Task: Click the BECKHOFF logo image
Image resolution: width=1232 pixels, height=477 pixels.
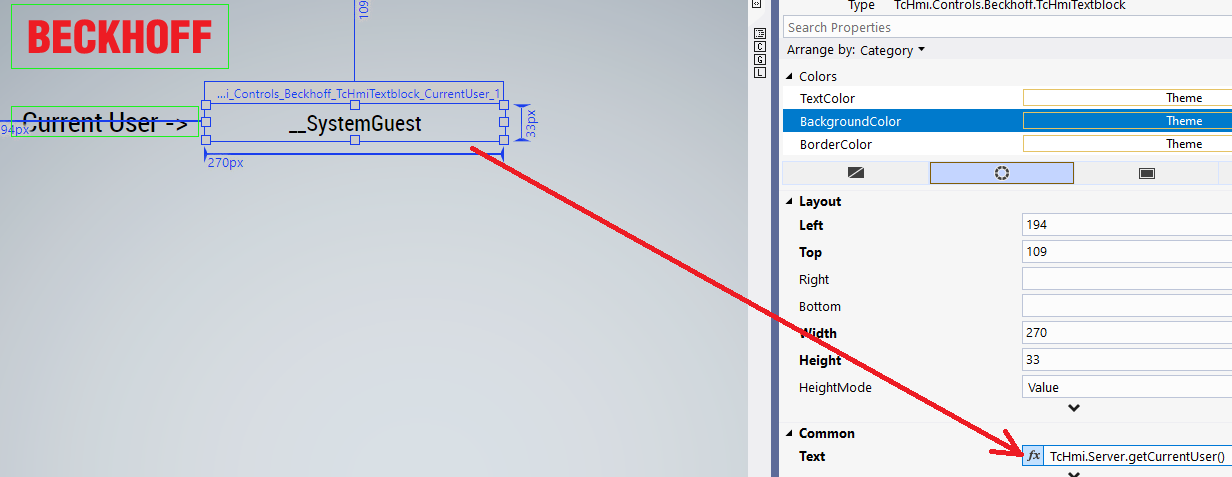Action: click(120, 37)
